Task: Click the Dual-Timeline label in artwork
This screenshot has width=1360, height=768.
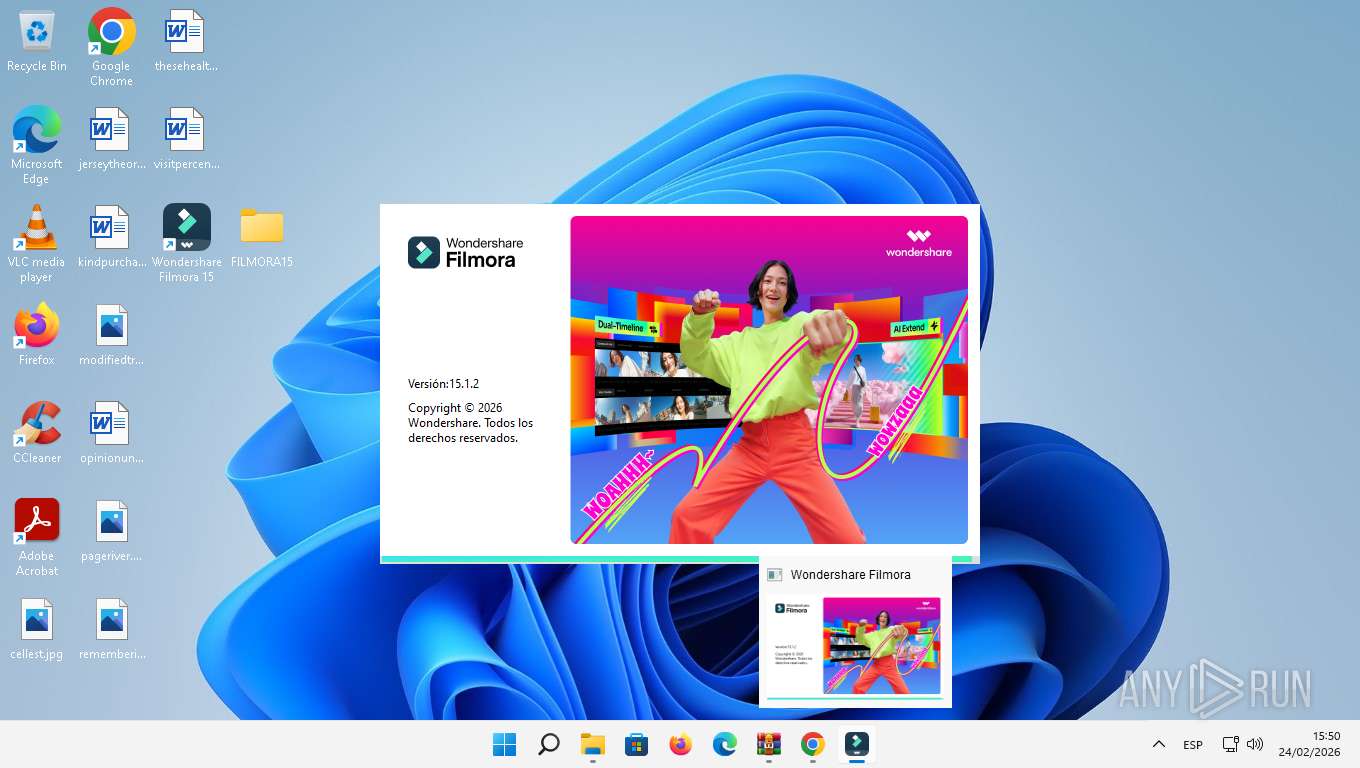Action: coord(628,327)
